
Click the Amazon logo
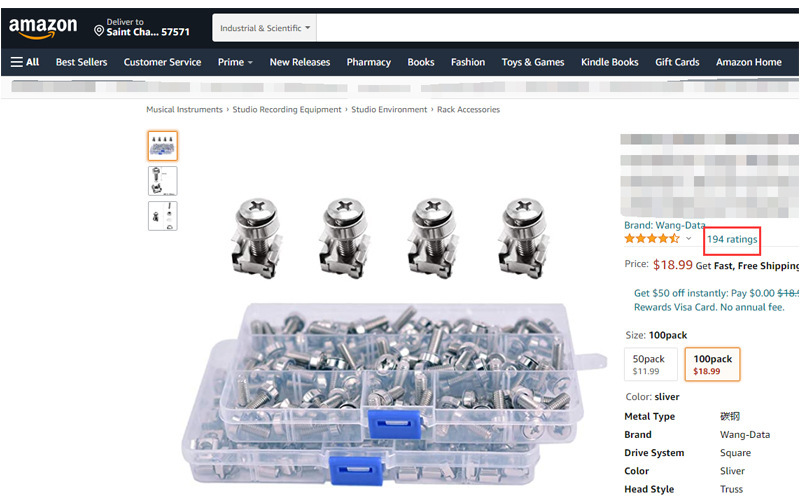point(43,28)
